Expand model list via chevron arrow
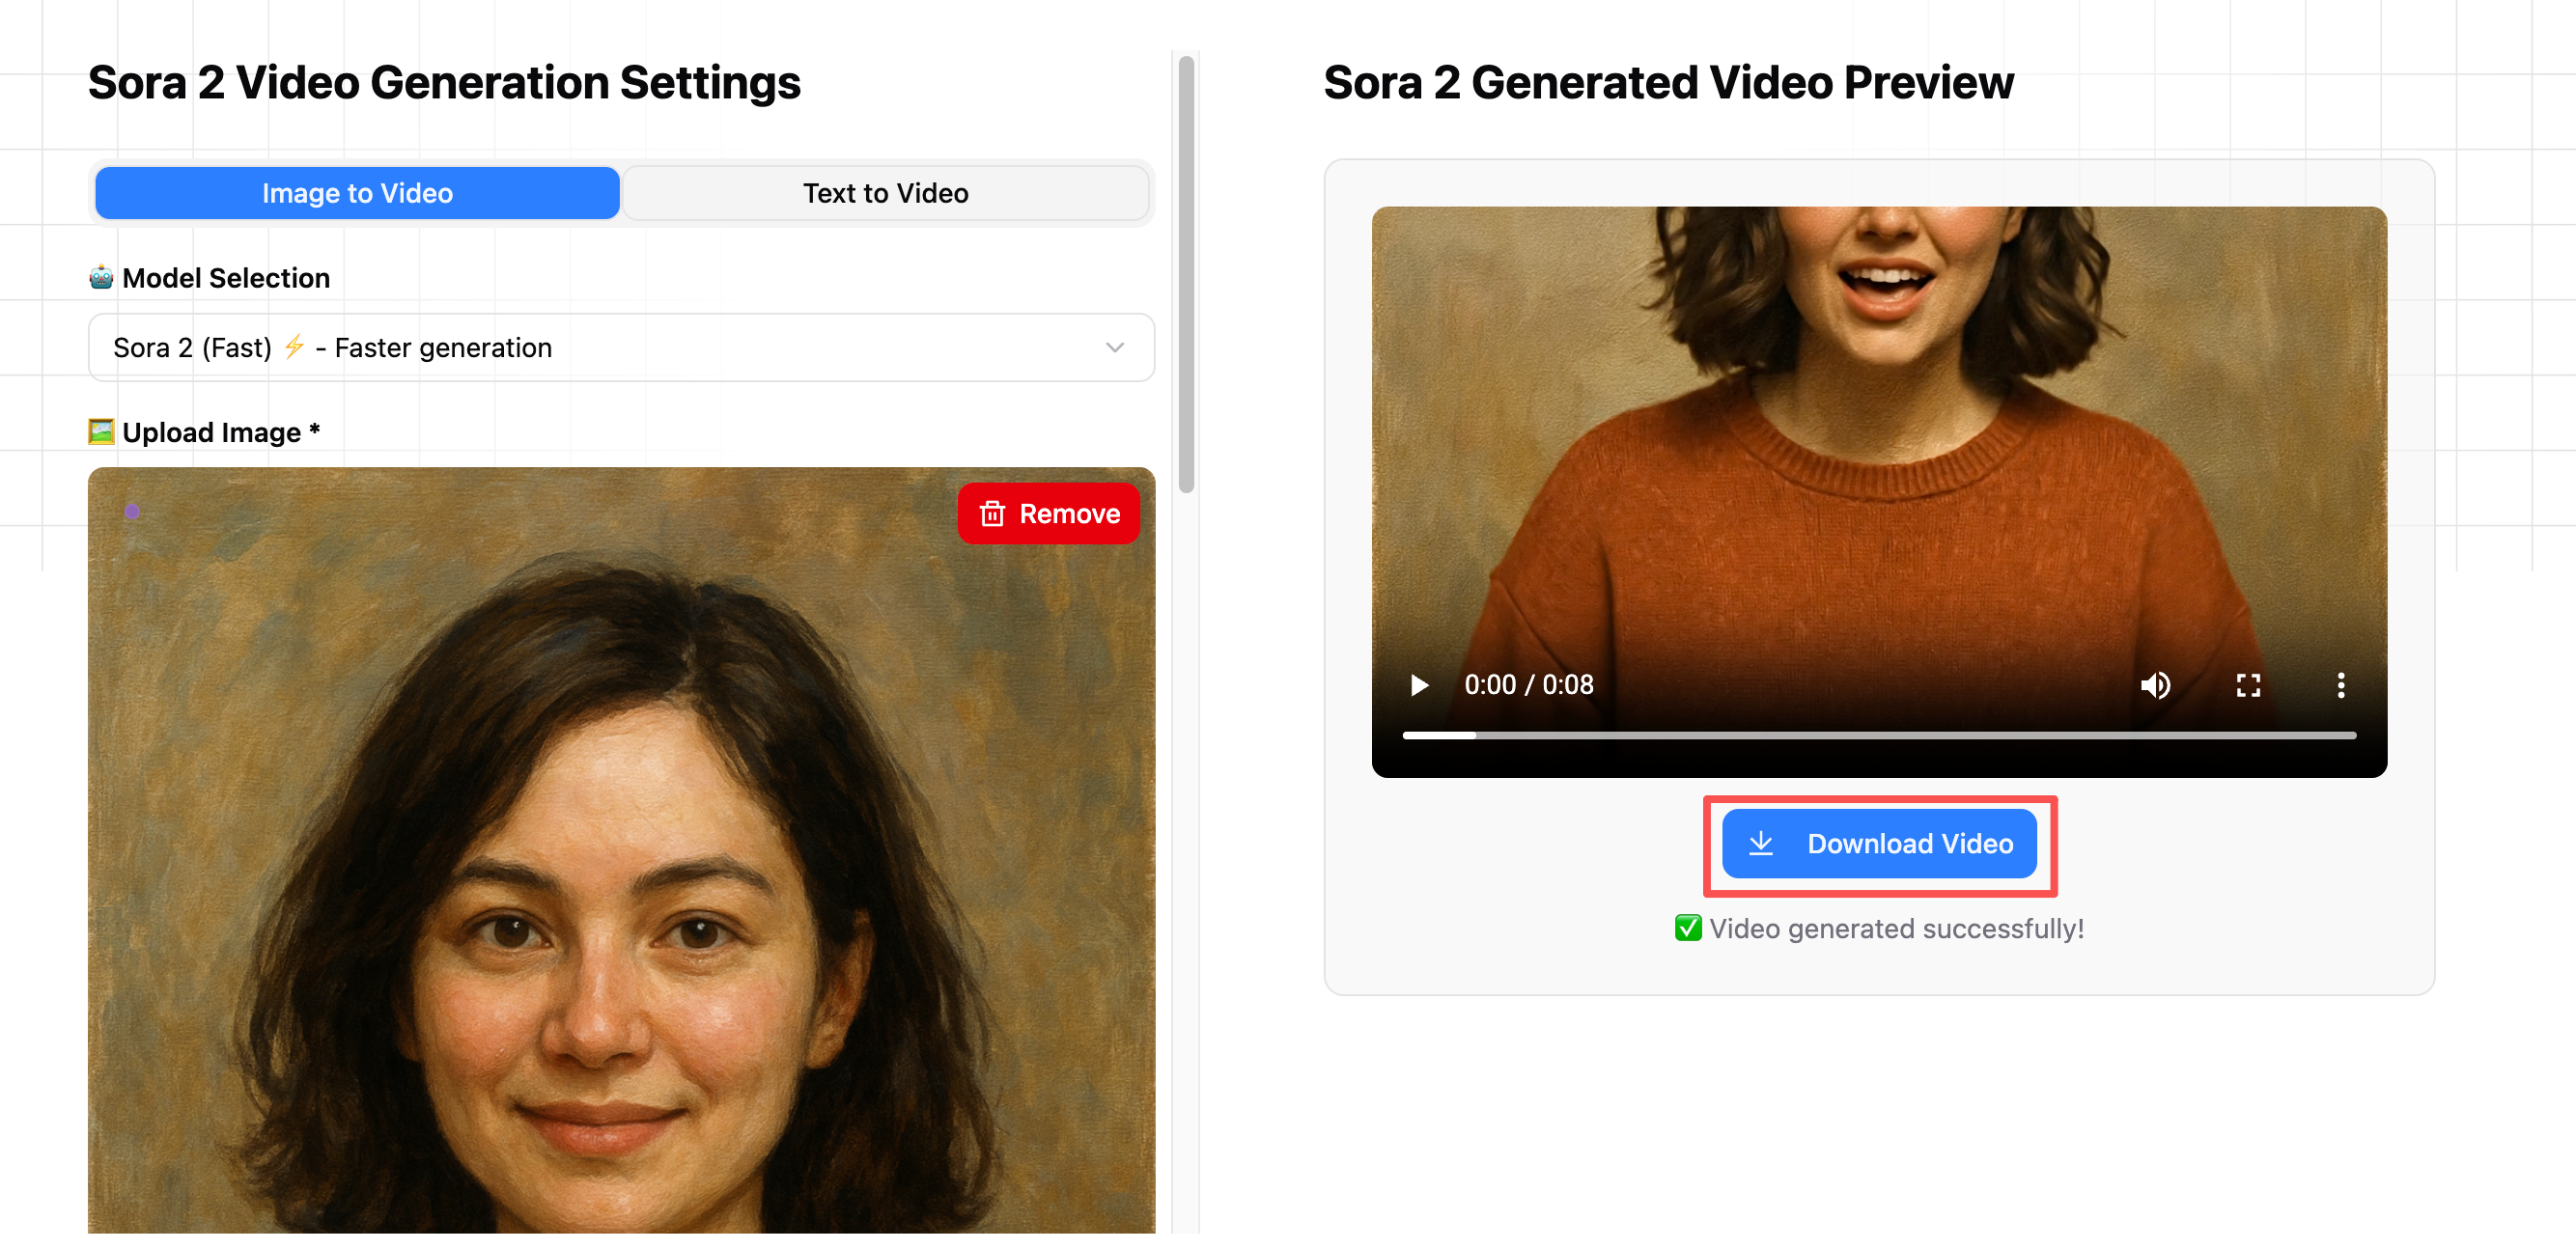 (1114, 347)
